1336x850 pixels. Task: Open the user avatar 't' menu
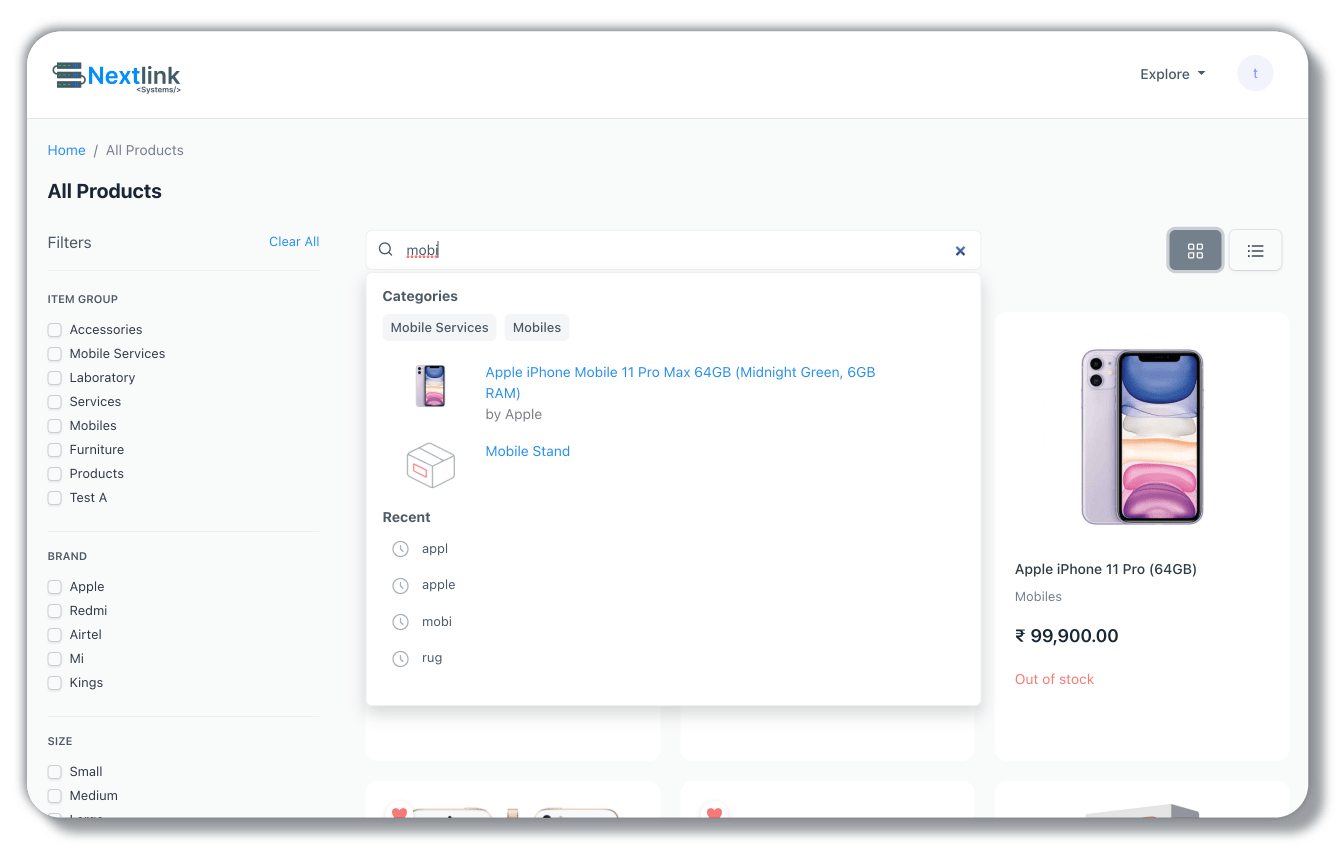pos(1255,74)
